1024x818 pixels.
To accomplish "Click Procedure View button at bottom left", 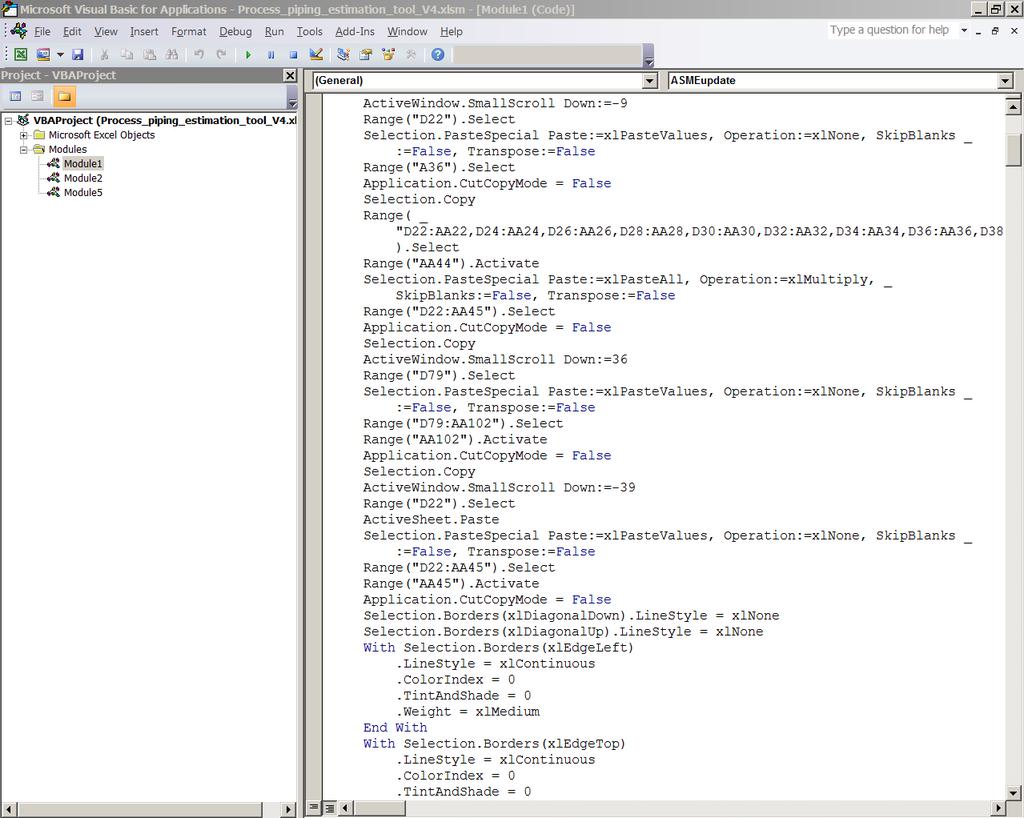I will pos(314,808).
